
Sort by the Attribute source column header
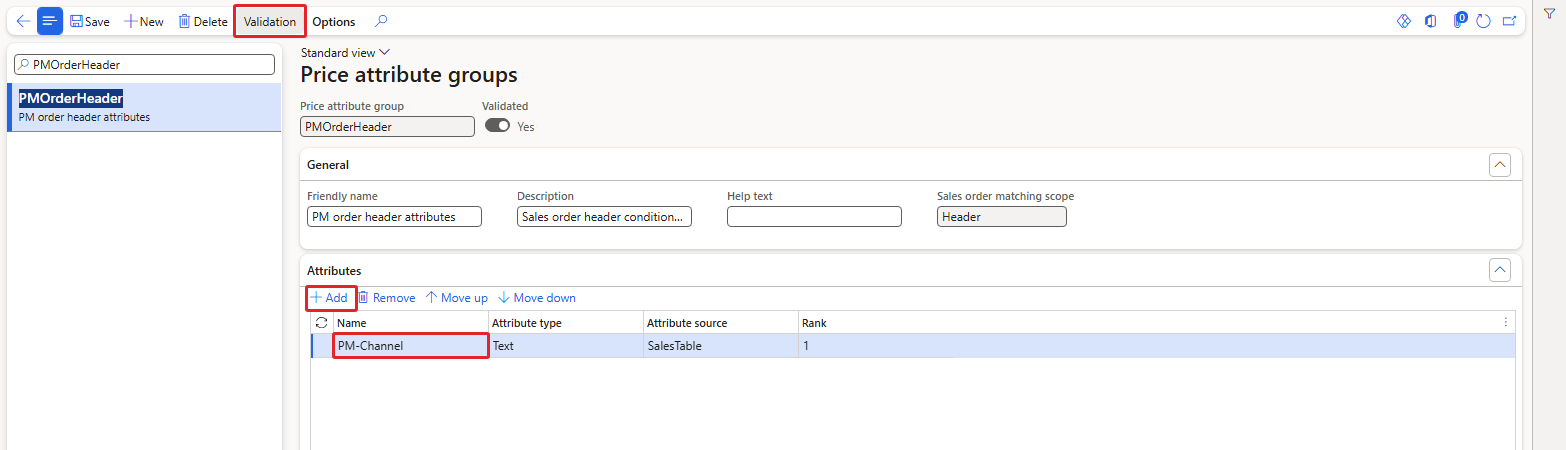pos(720,323)
